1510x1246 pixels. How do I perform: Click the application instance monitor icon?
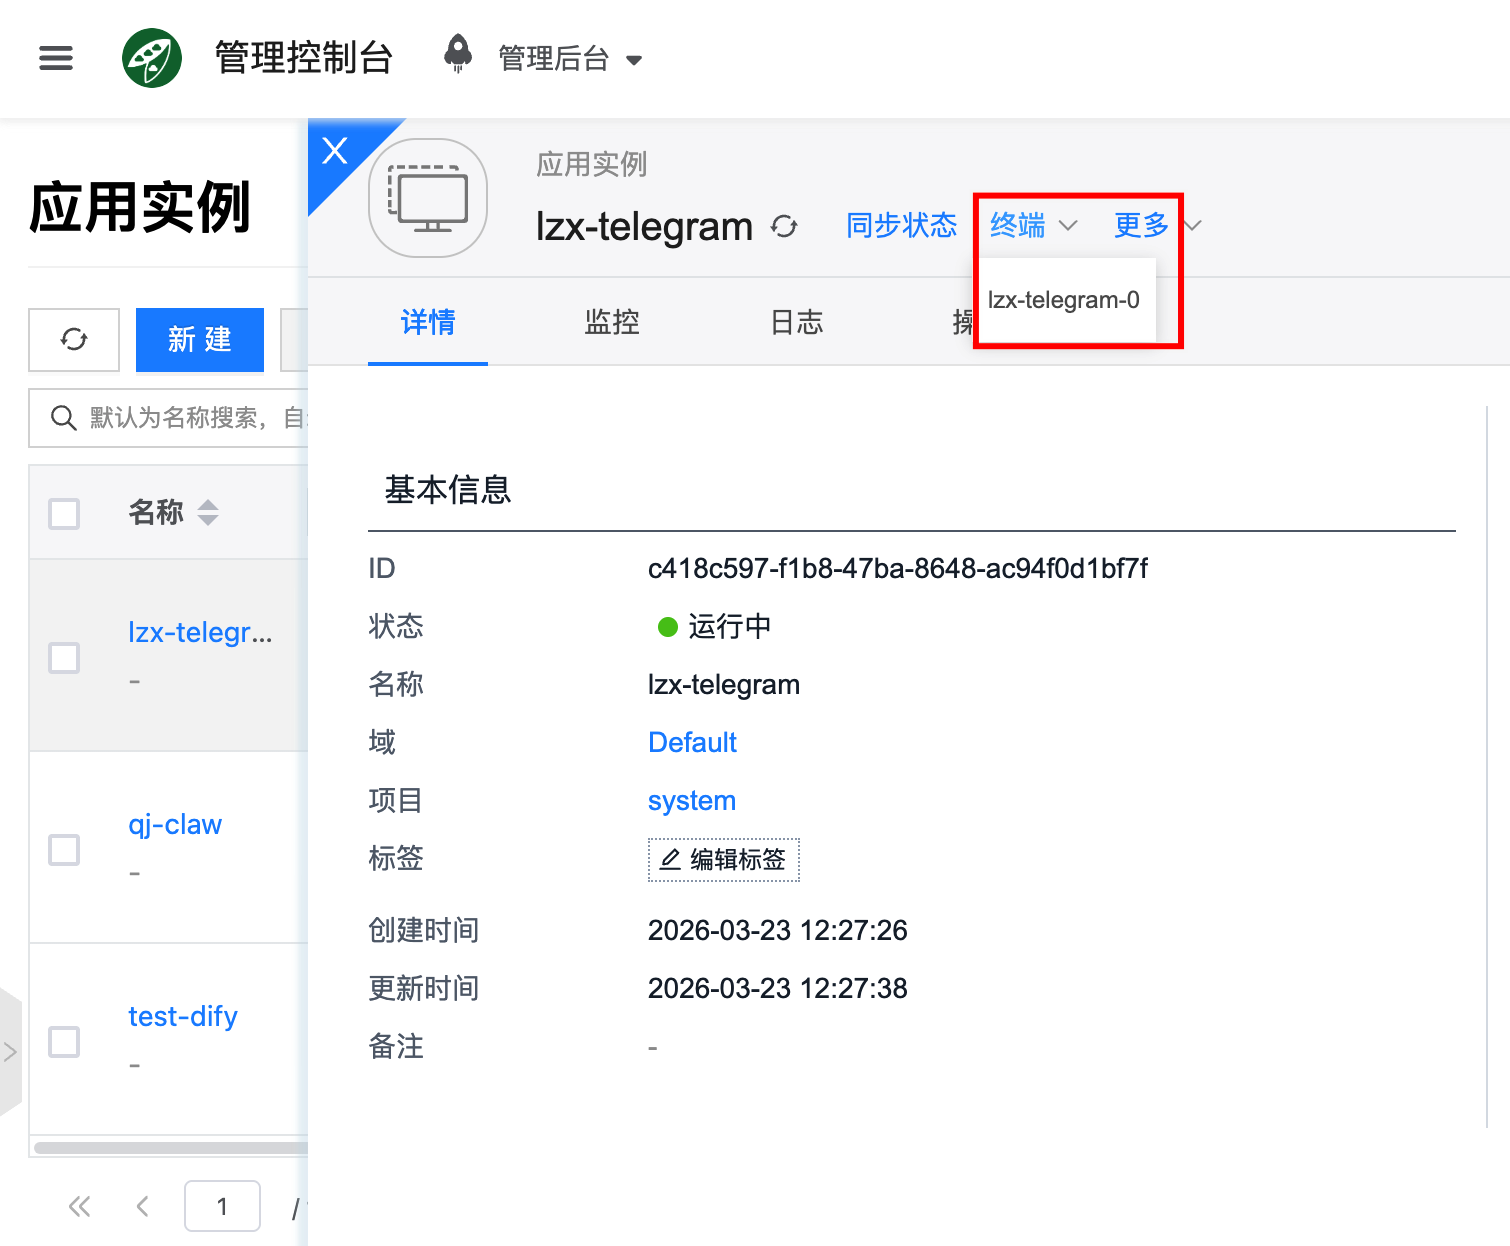click(x=428, y=198)
